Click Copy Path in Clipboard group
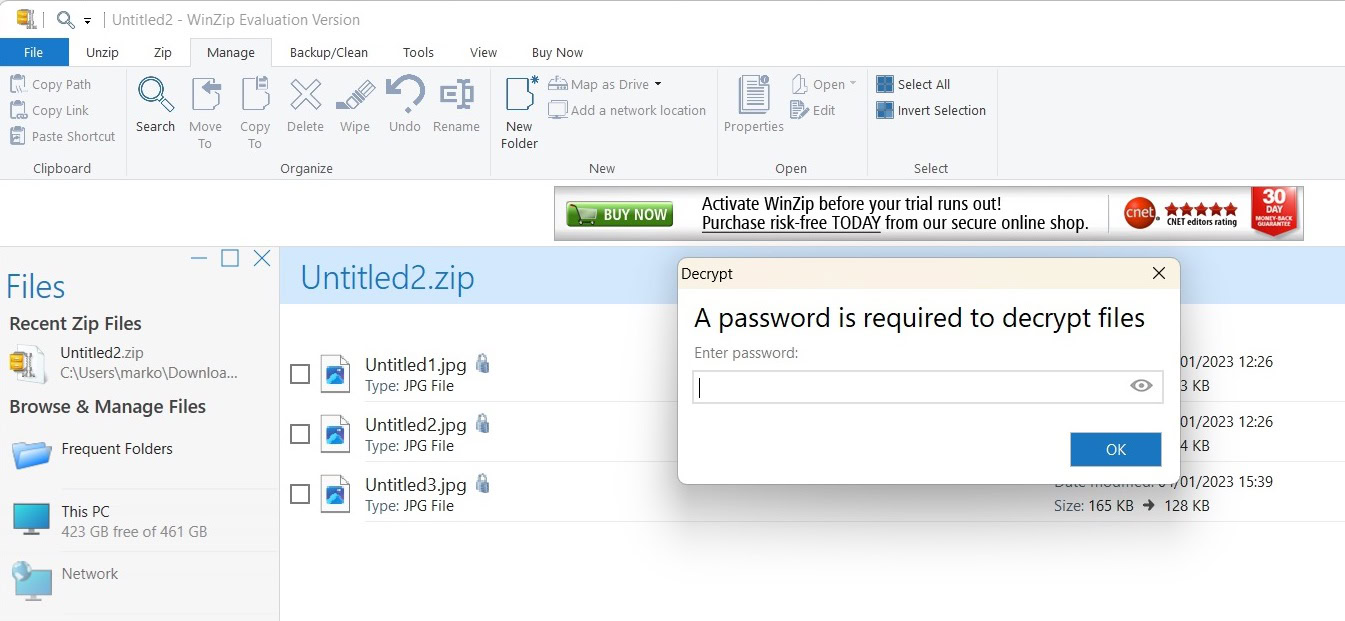 click(x=51, y=84)
